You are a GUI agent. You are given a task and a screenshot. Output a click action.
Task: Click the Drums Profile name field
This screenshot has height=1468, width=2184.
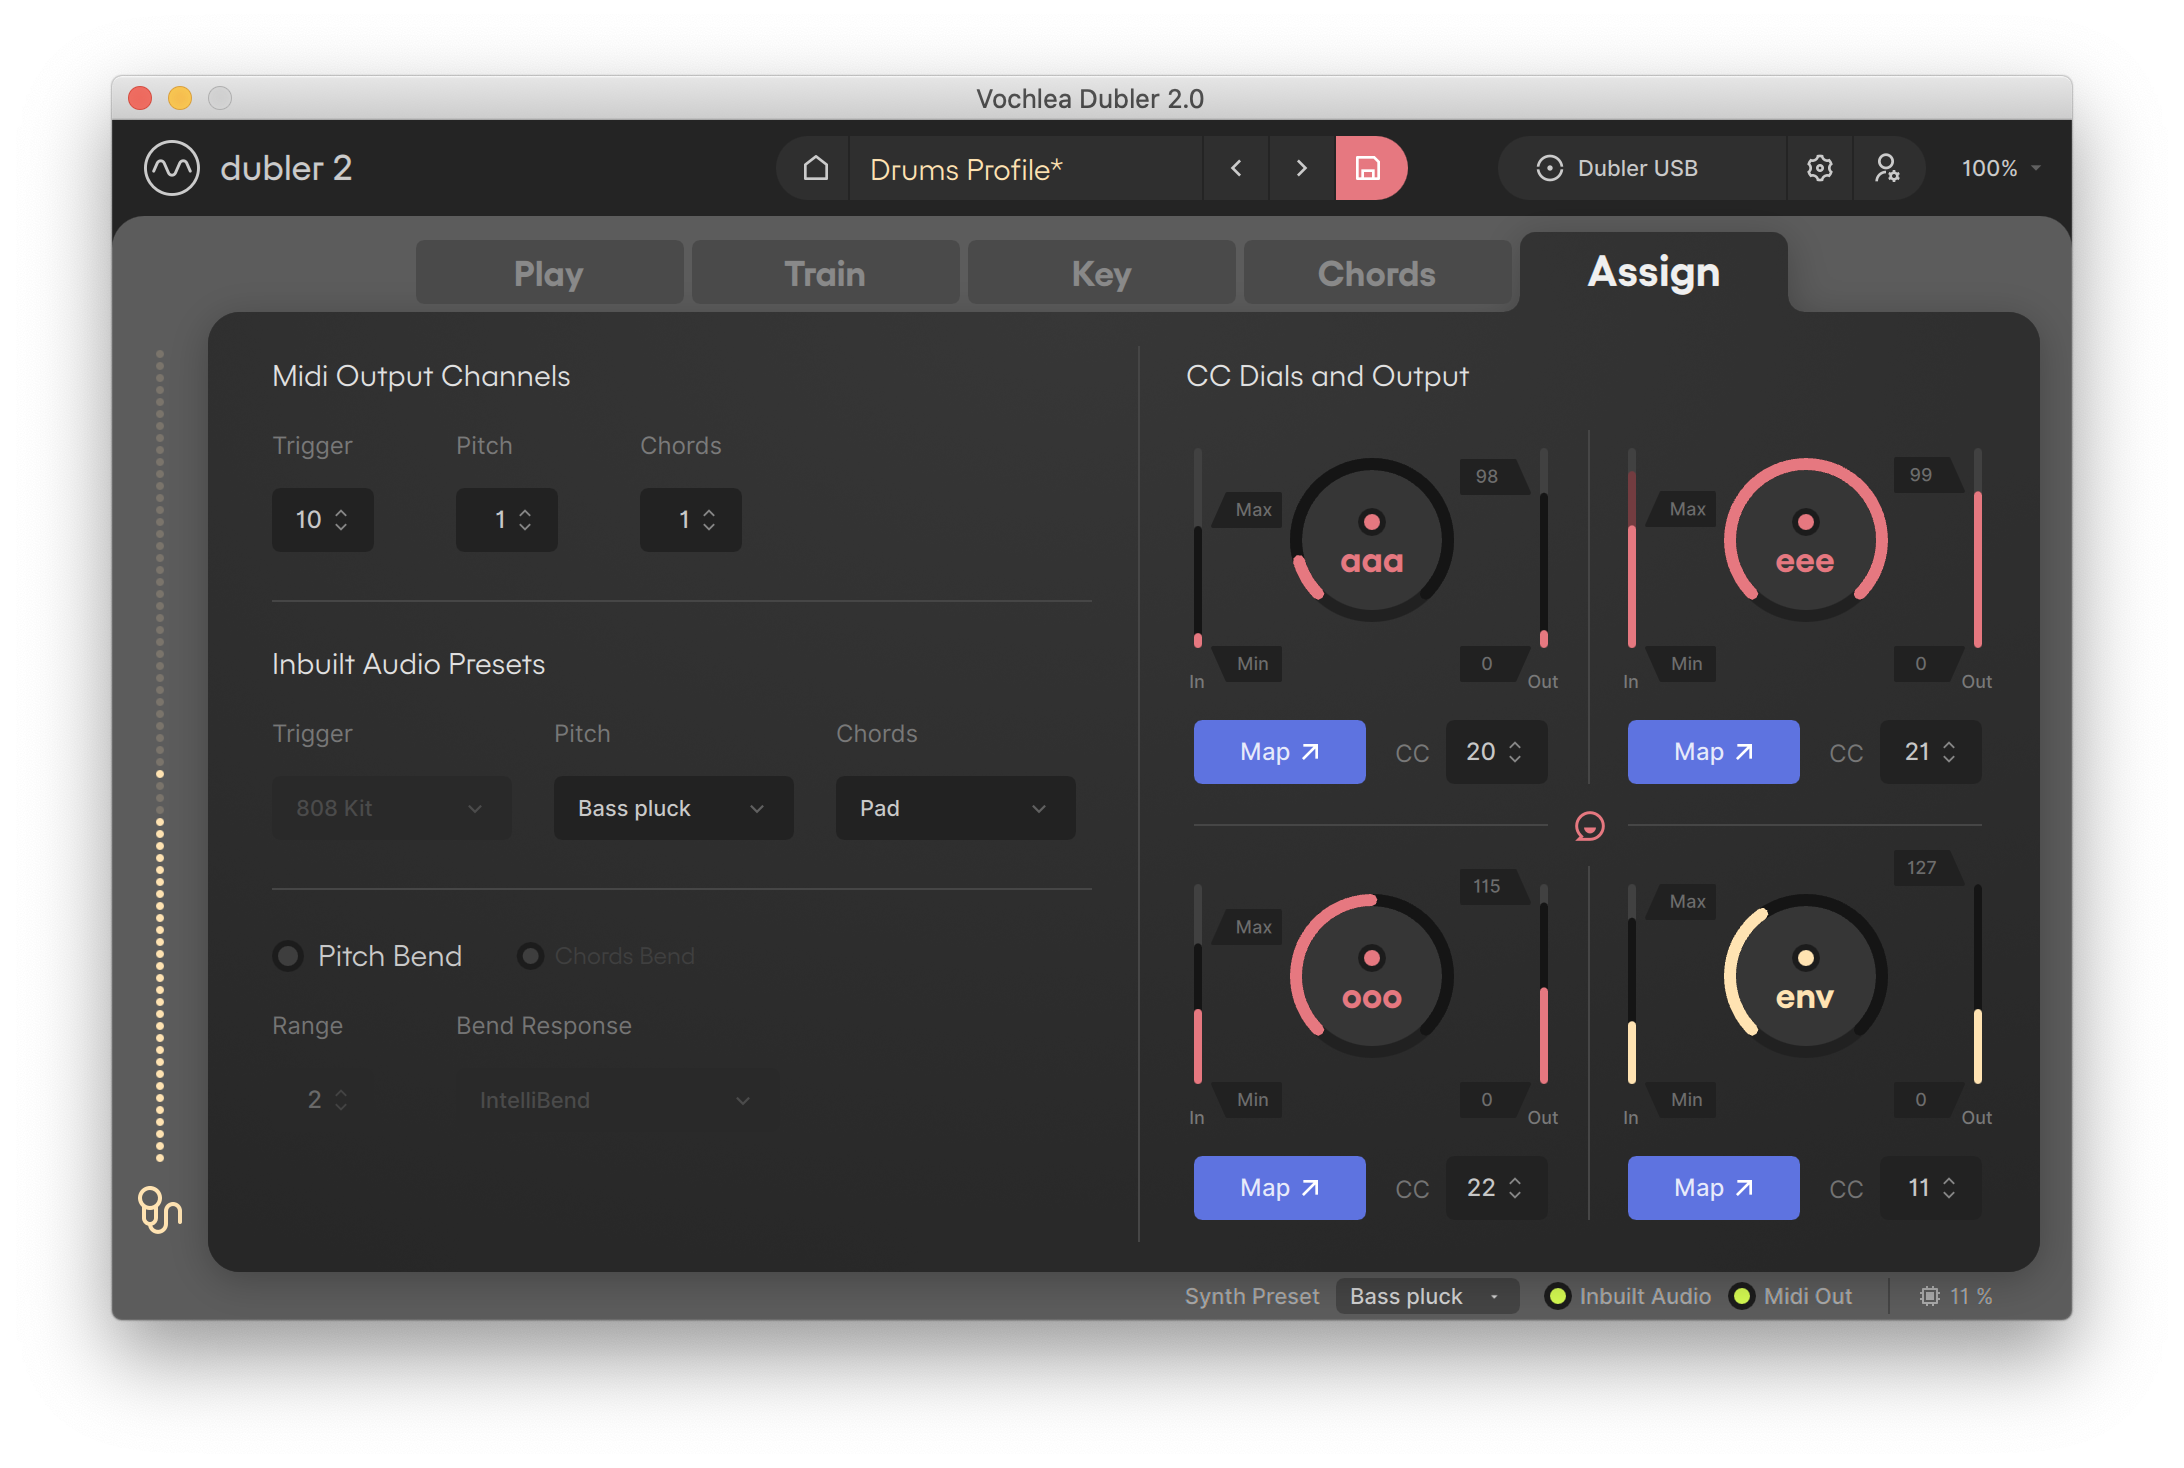[x=1025, y=168]
